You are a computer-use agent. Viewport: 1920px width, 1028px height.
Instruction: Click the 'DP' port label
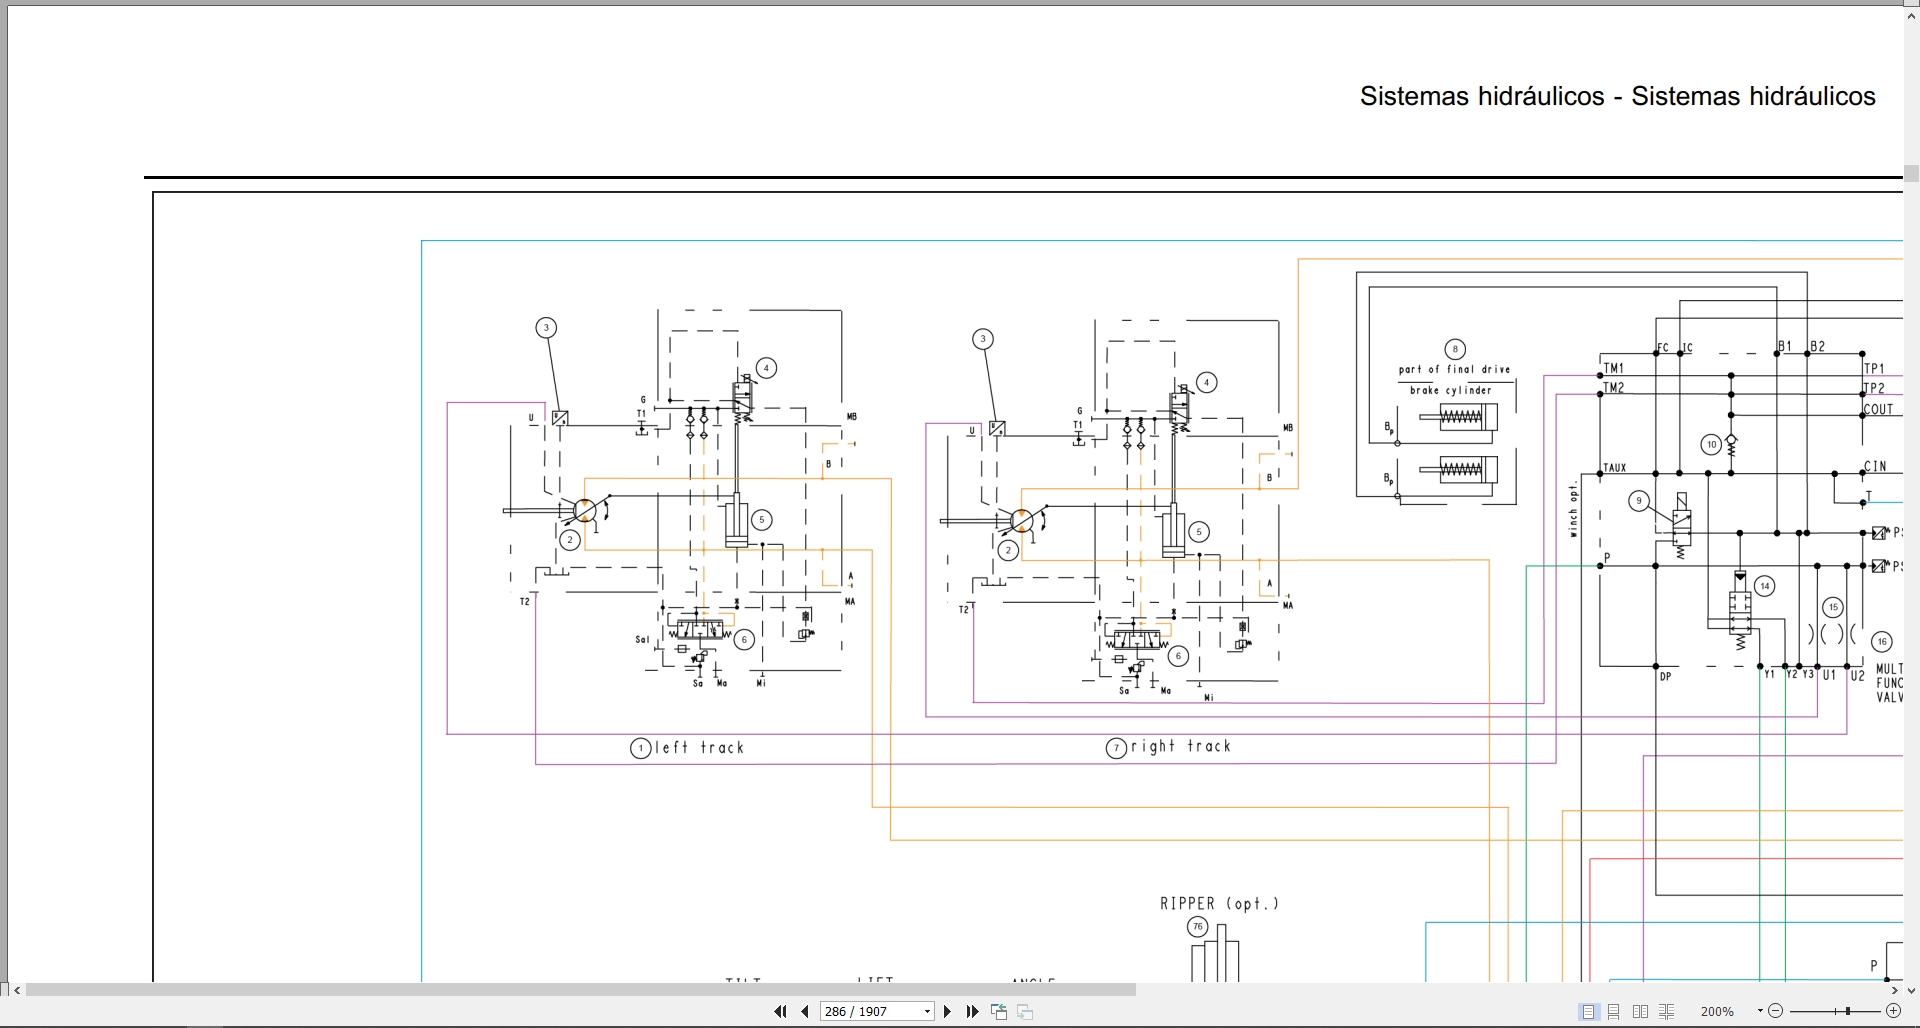[x=1666, y=677]
